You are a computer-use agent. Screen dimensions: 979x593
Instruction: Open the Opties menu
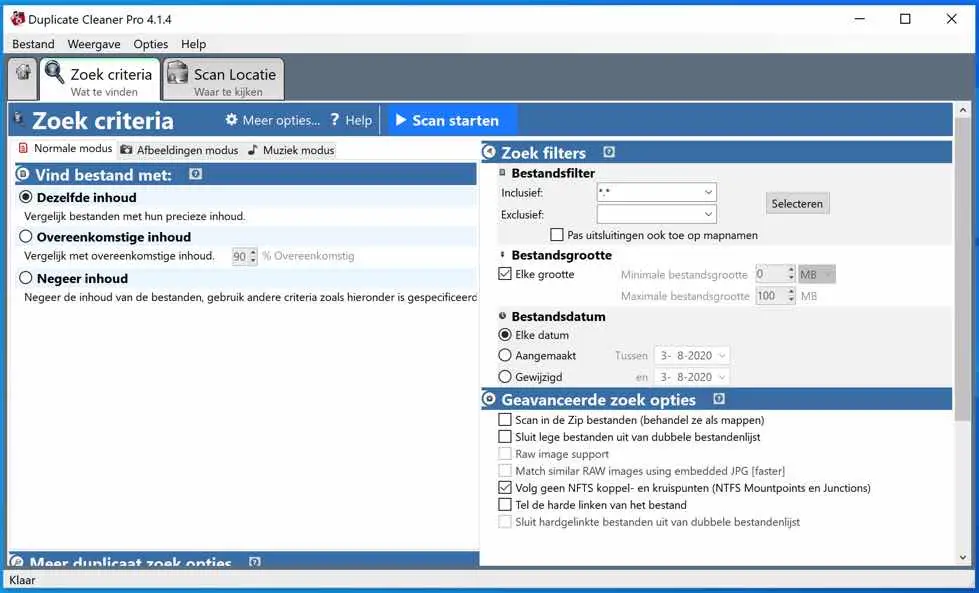150,44
